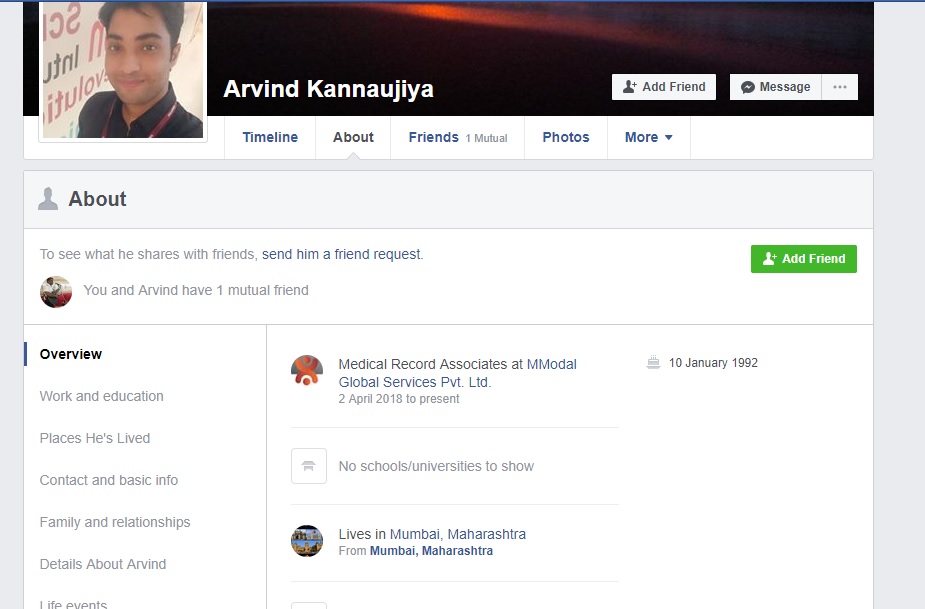Click '2 April 2018 to present' text
Image resolution: width=925 pixels, height=609 pixels.
click(399, 399)
